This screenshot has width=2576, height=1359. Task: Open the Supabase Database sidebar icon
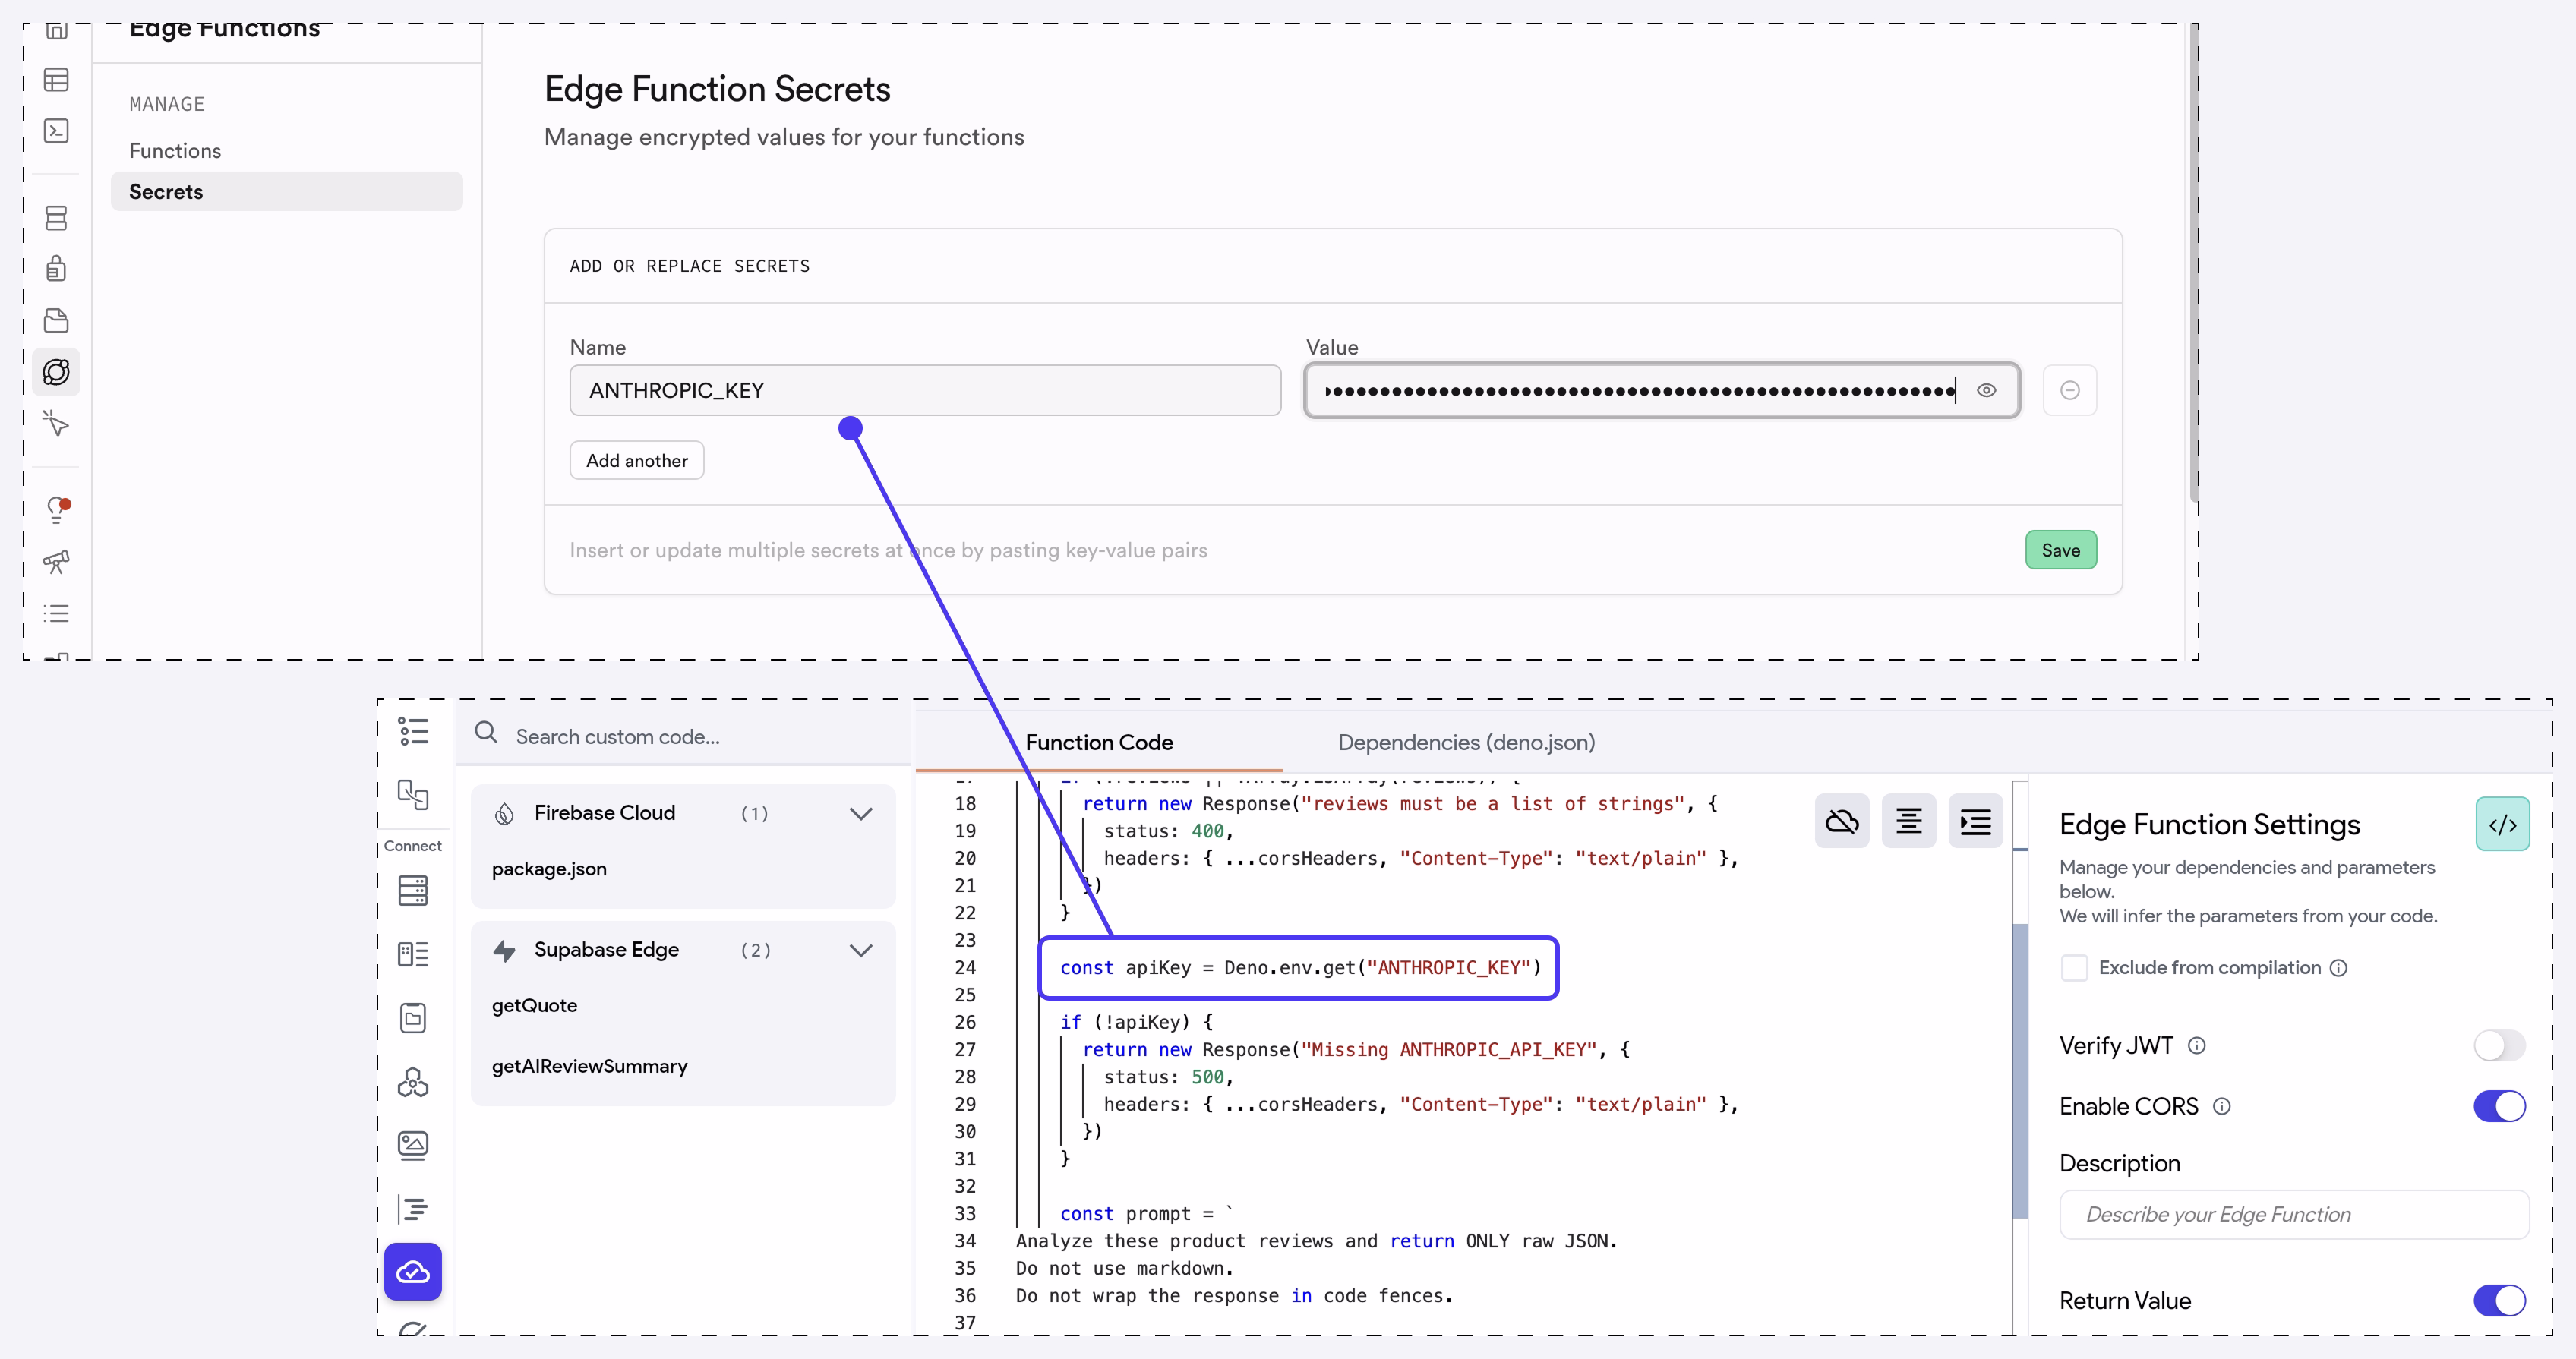56,218
